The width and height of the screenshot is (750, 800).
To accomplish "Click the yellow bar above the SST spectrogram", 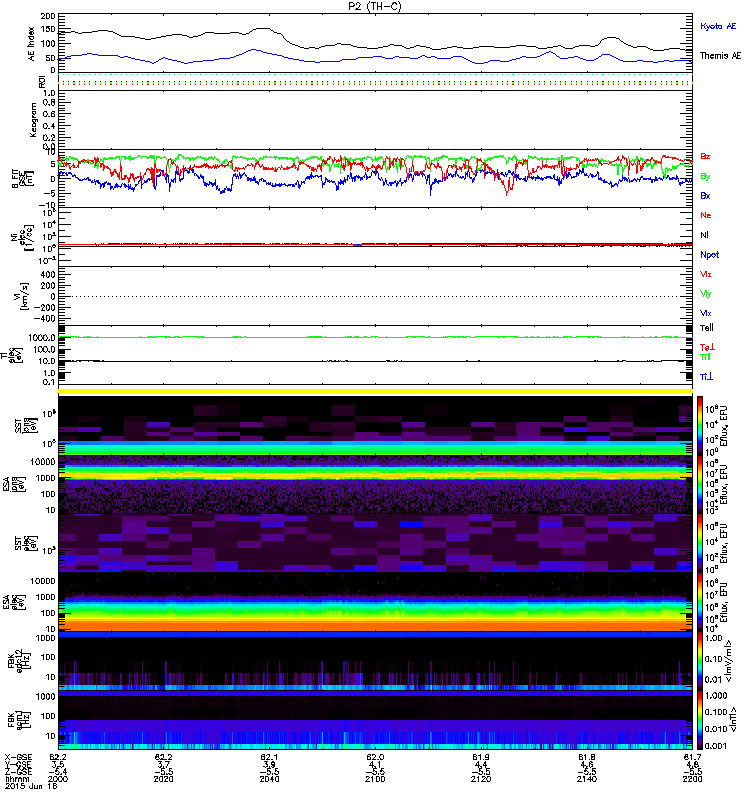I will [x=376, y=391].
